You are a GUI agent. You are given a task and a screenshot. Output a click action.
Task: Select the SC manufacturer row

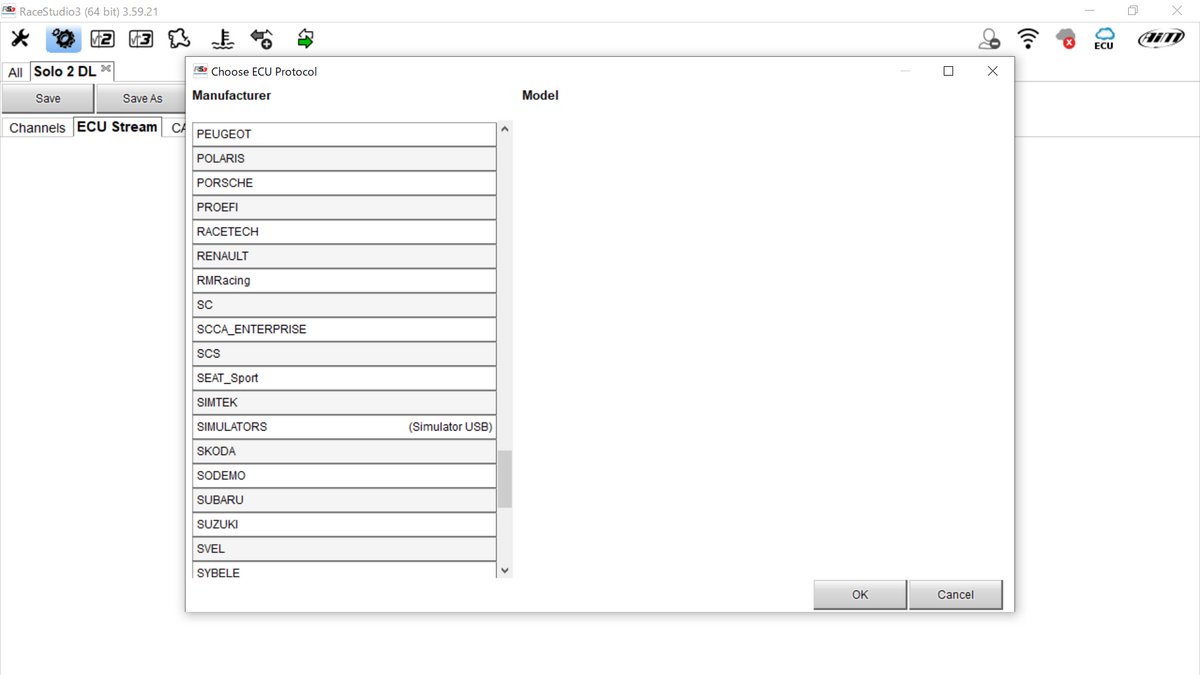[x=344, y=305]
